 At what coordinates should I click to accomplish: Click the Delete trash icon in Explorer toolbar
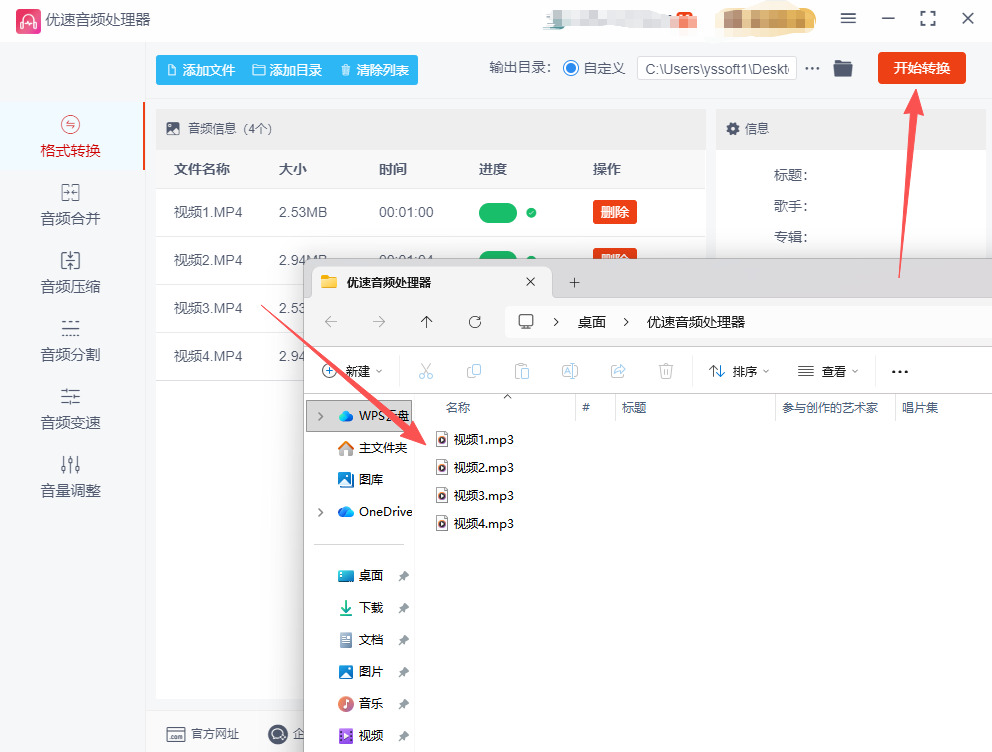pyautogui.click(x=666, y=371)
